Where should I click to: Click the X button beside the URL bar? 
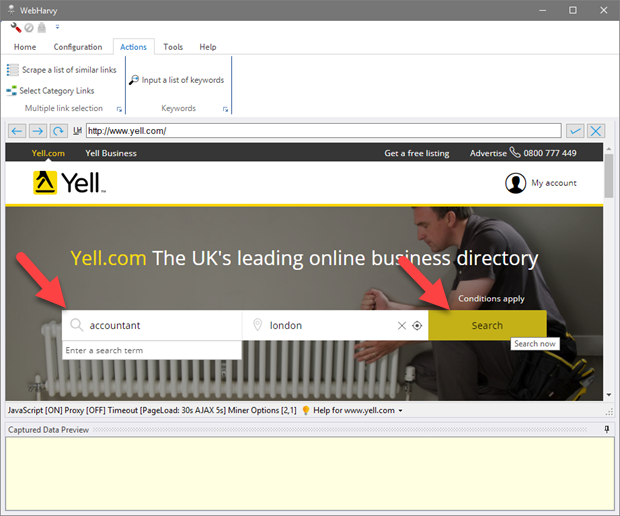(x=596, y=131)
